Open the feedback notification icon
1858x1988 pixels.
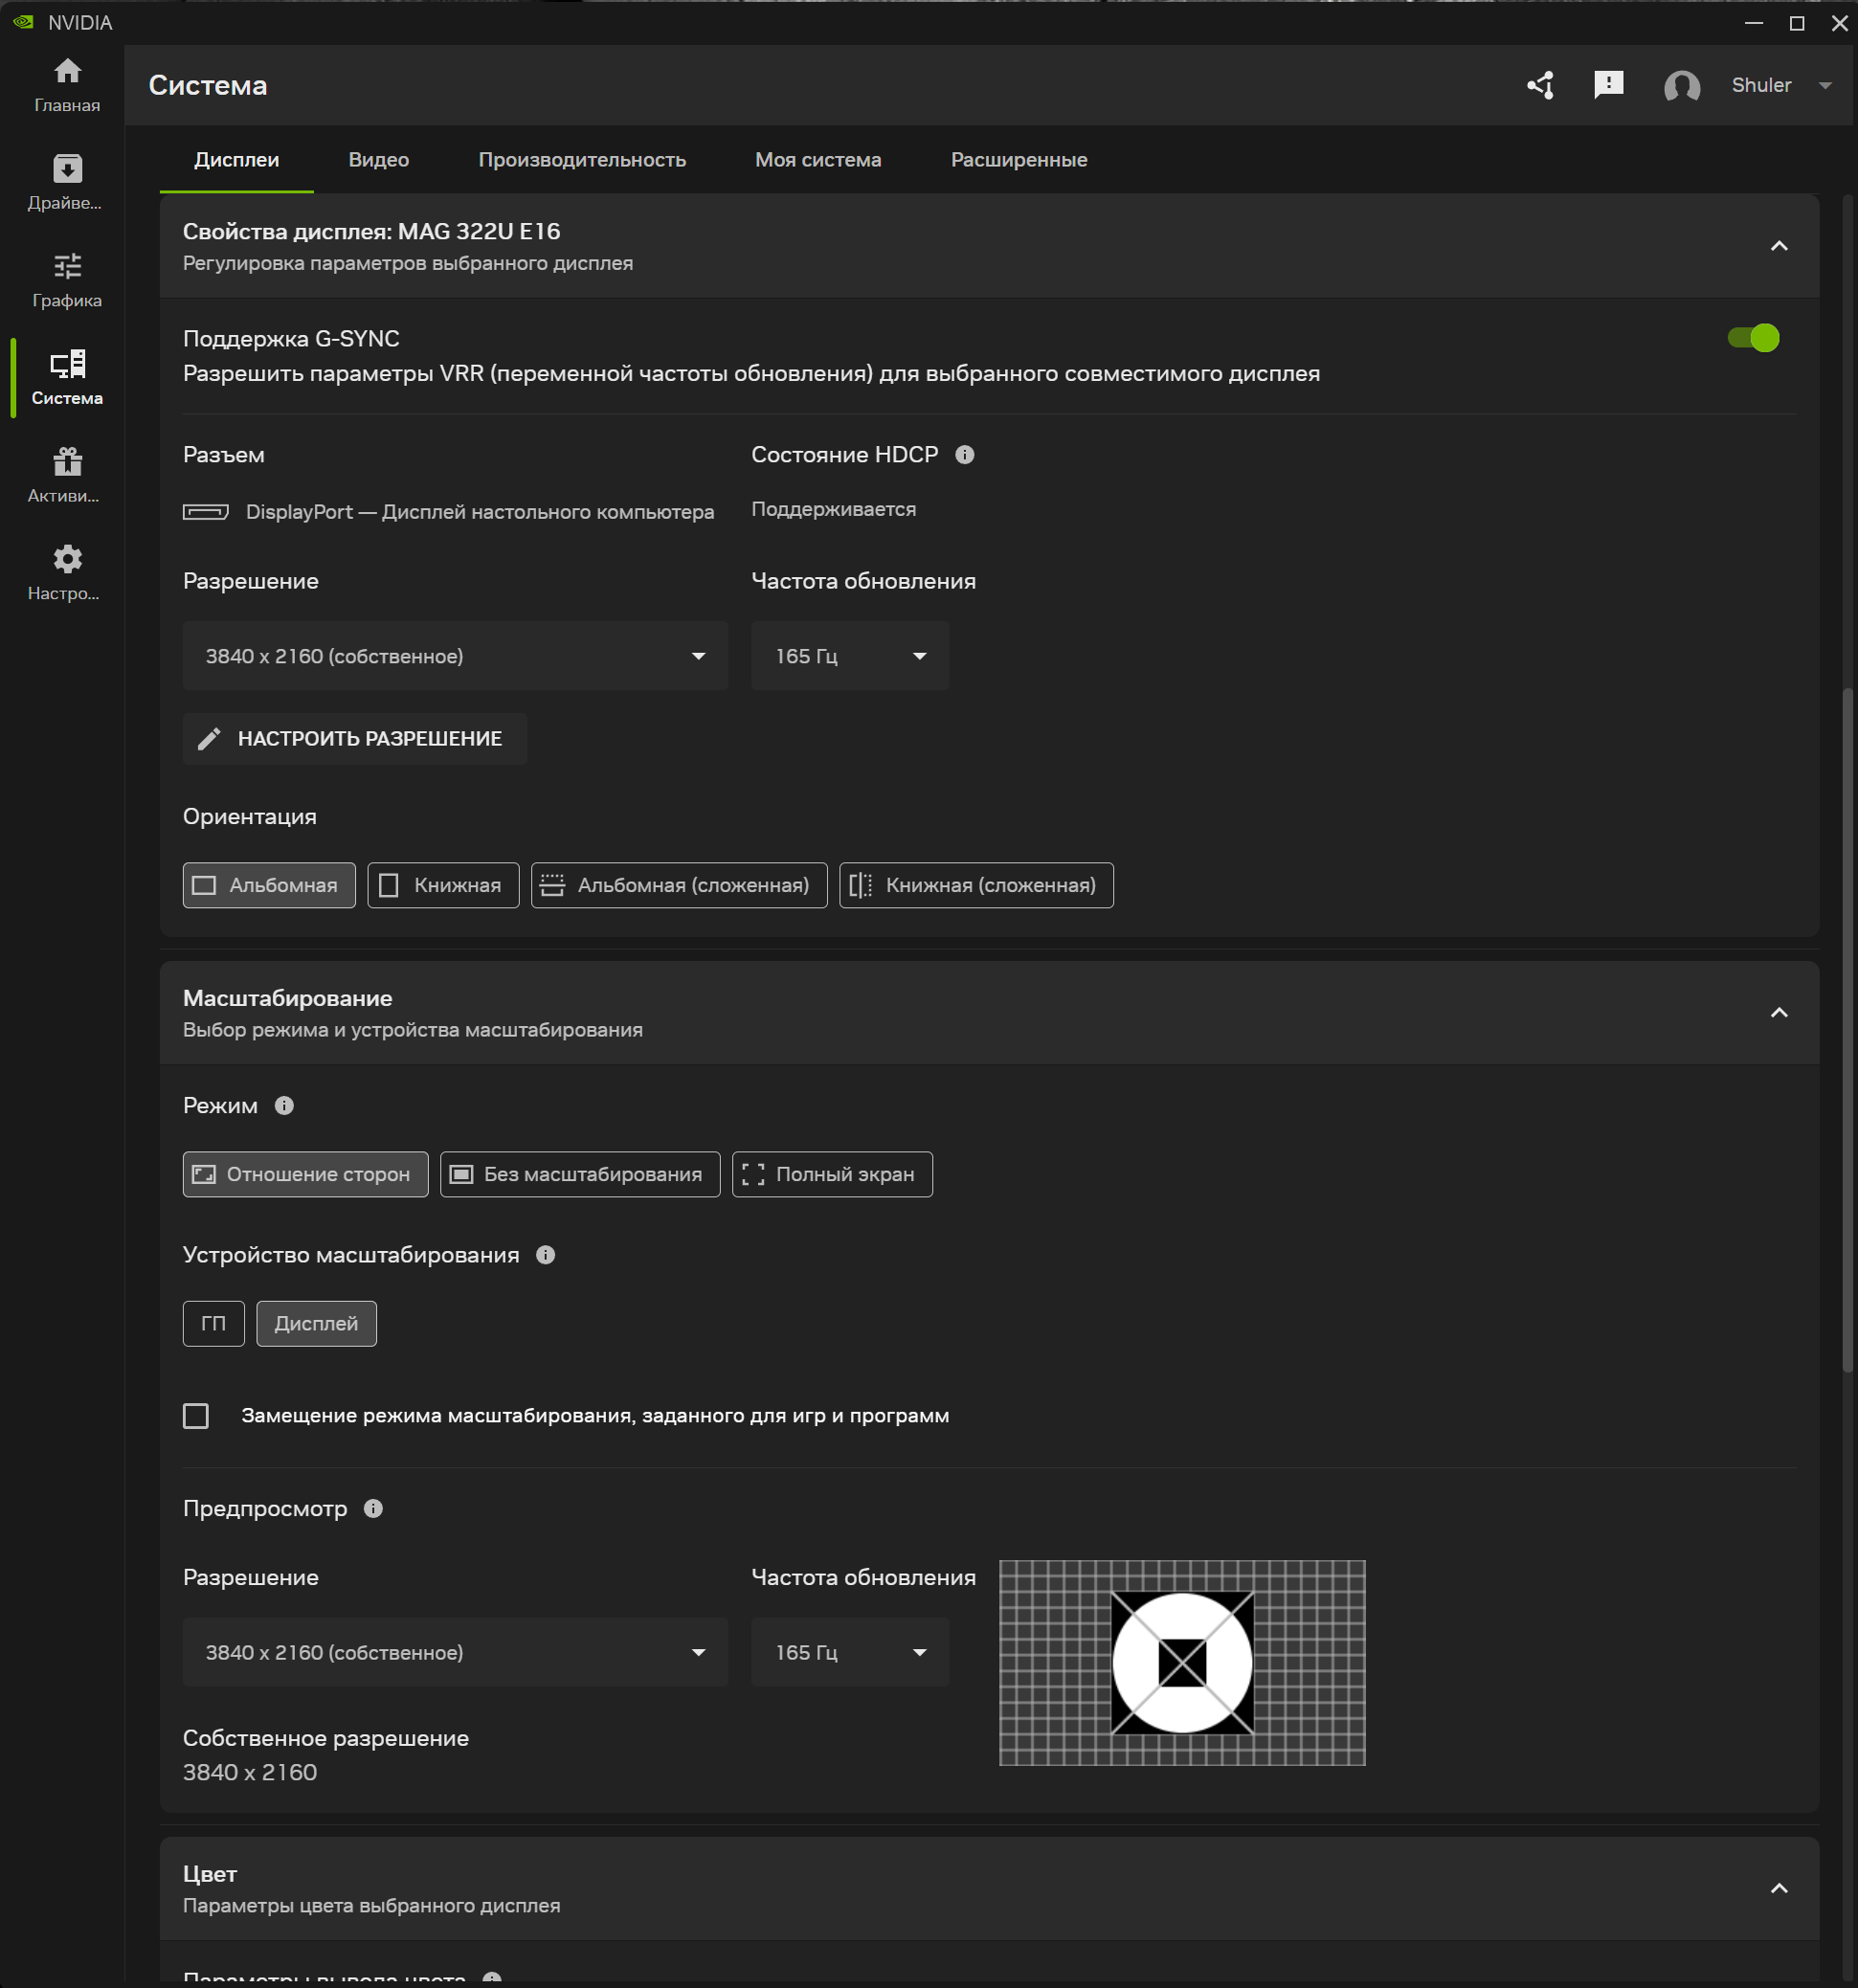click(1608, 85)
